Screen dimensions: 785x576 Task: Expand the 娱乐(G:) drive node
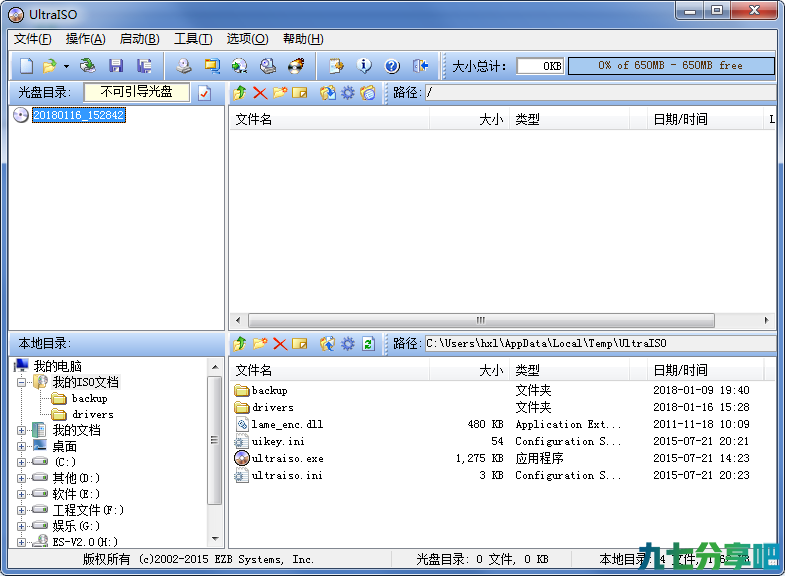pyautogui.click(x=21, y=526)
